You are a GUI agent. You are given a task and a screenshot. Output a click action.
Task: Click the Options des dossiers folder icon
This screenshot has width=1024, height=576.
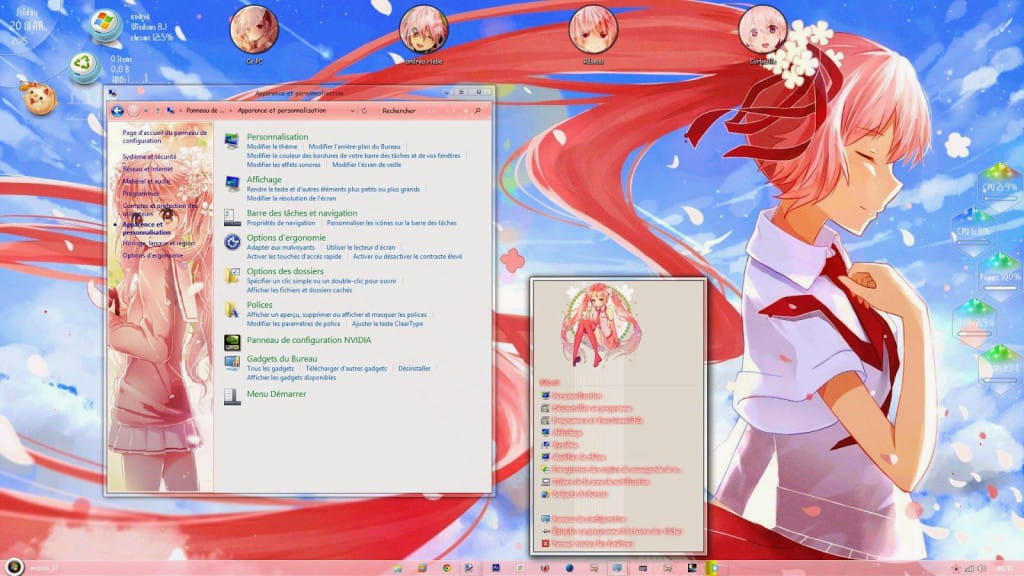(232, 273)
